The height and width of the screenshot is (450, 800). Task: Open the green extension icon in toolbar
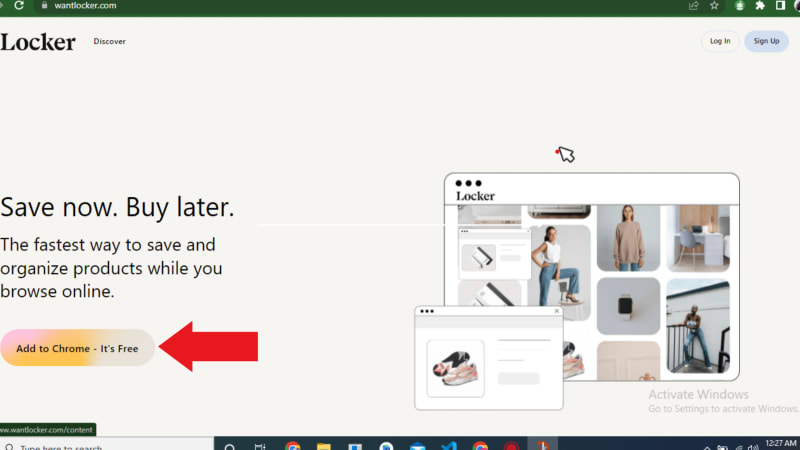(739, 6)
